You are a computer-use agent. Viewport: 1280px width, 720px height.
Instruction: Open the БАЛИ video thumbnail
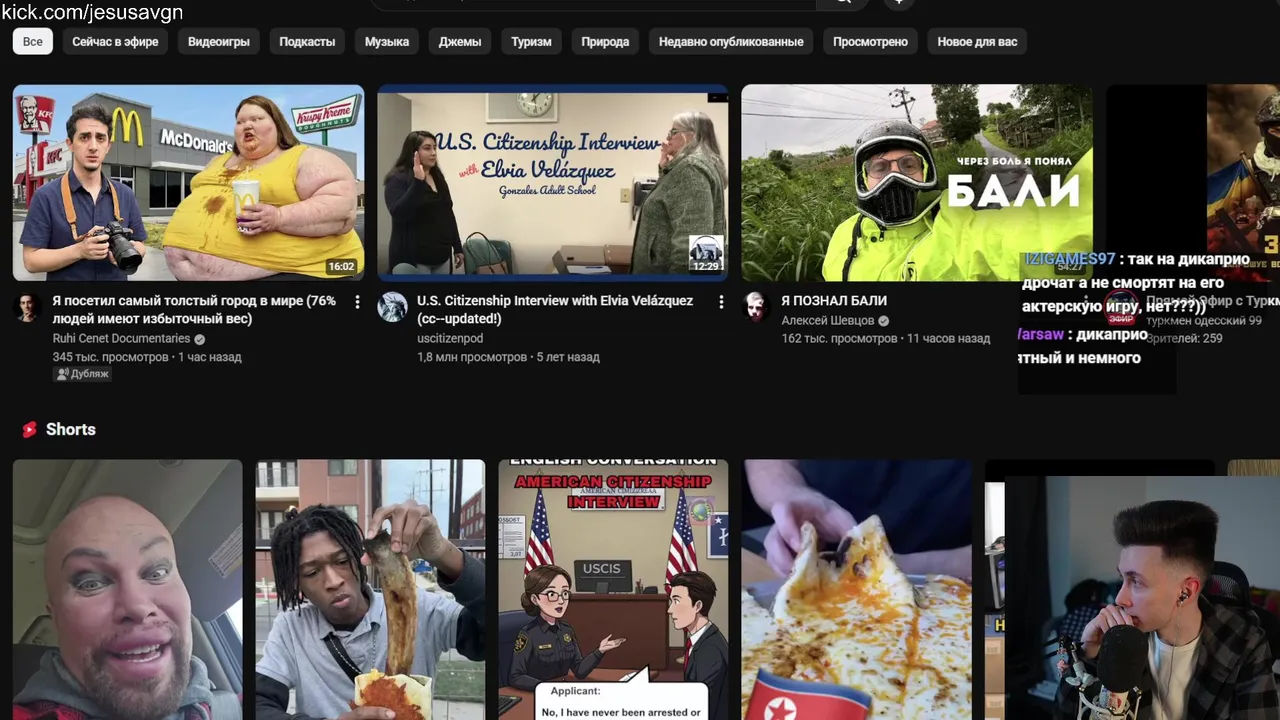click(916, 182)
